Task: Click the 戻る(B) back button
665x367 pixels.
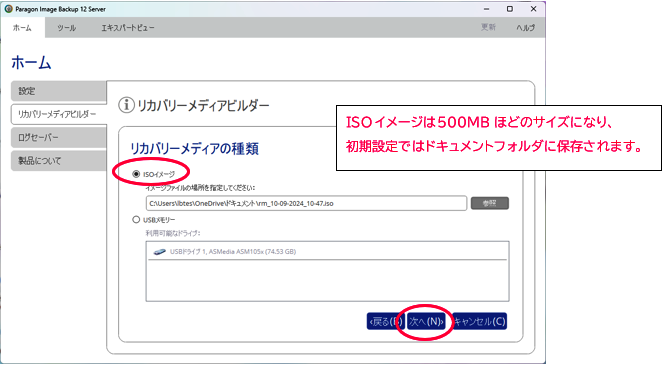Action: click(x=385, y=322)
